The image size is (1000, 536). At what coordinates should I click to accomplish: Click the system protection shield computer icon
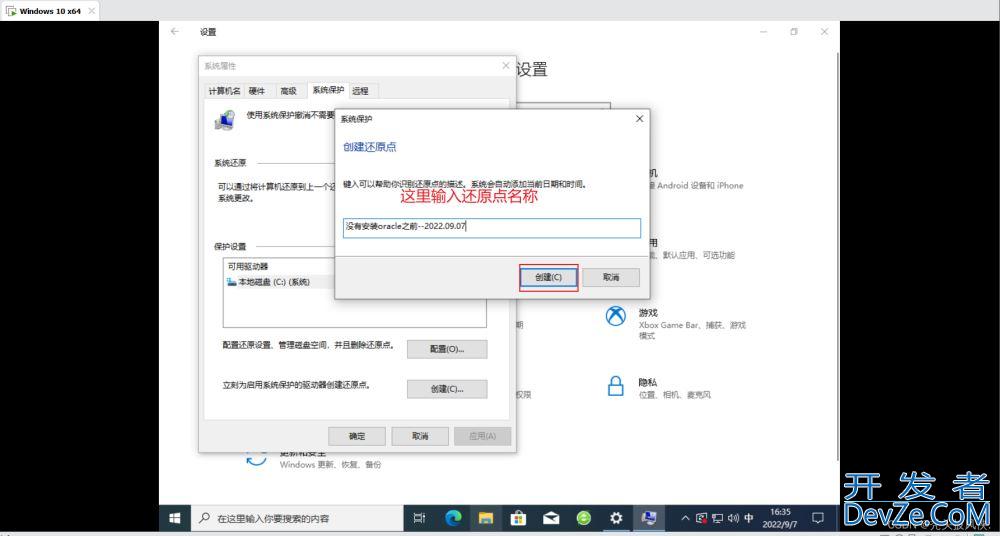click(x=224, y=120)
